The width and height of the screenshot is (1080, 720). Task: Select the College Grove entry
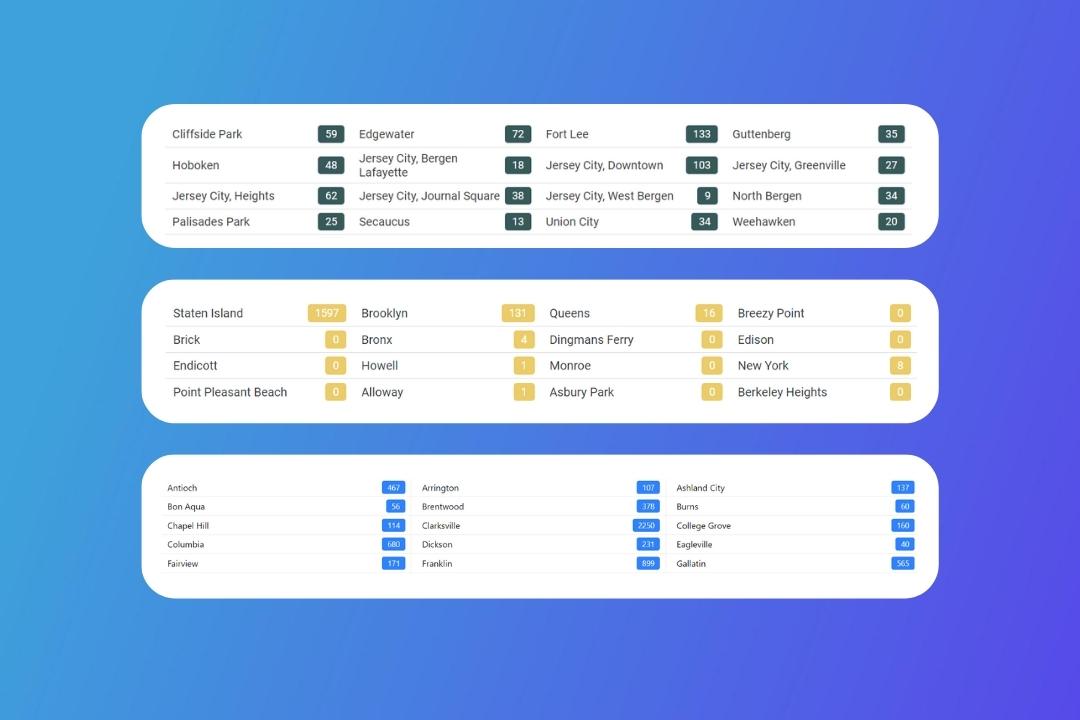click(703, 526)
